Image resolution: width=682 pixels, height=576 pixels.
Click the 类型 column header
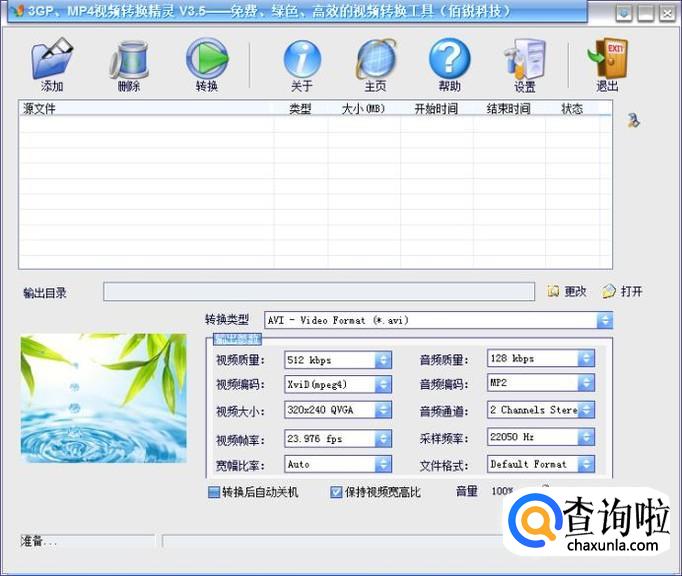click(x=300, y=108)
